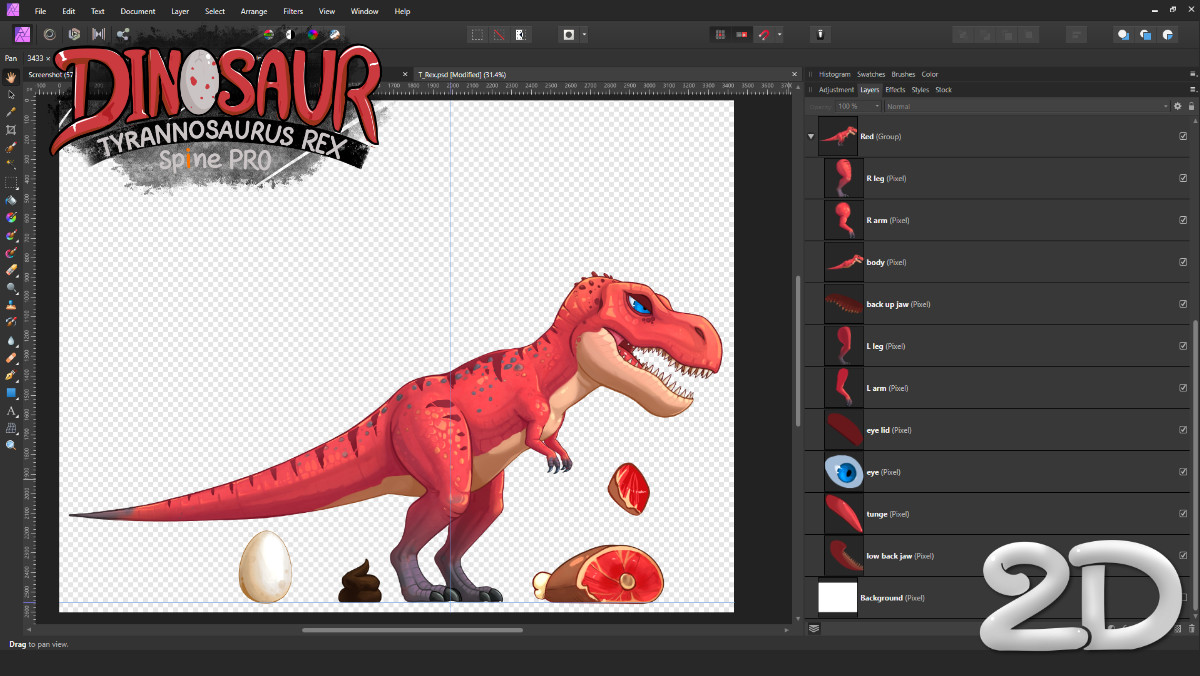Hide the Red group layer

pos(1183,136)
